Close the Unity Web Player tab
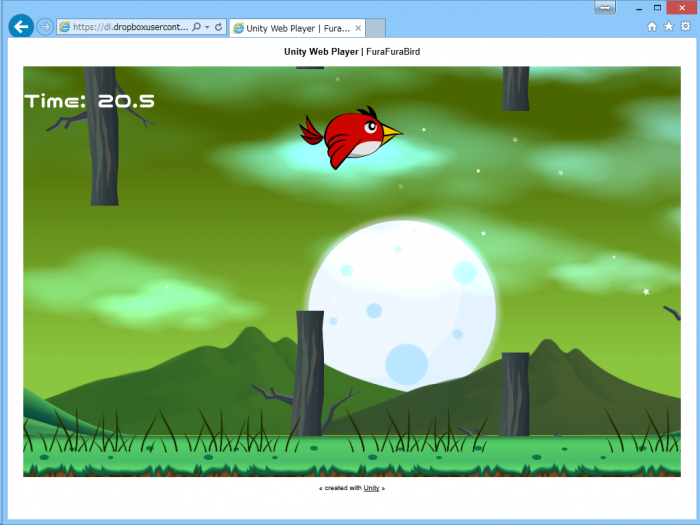 click(358, 28)
